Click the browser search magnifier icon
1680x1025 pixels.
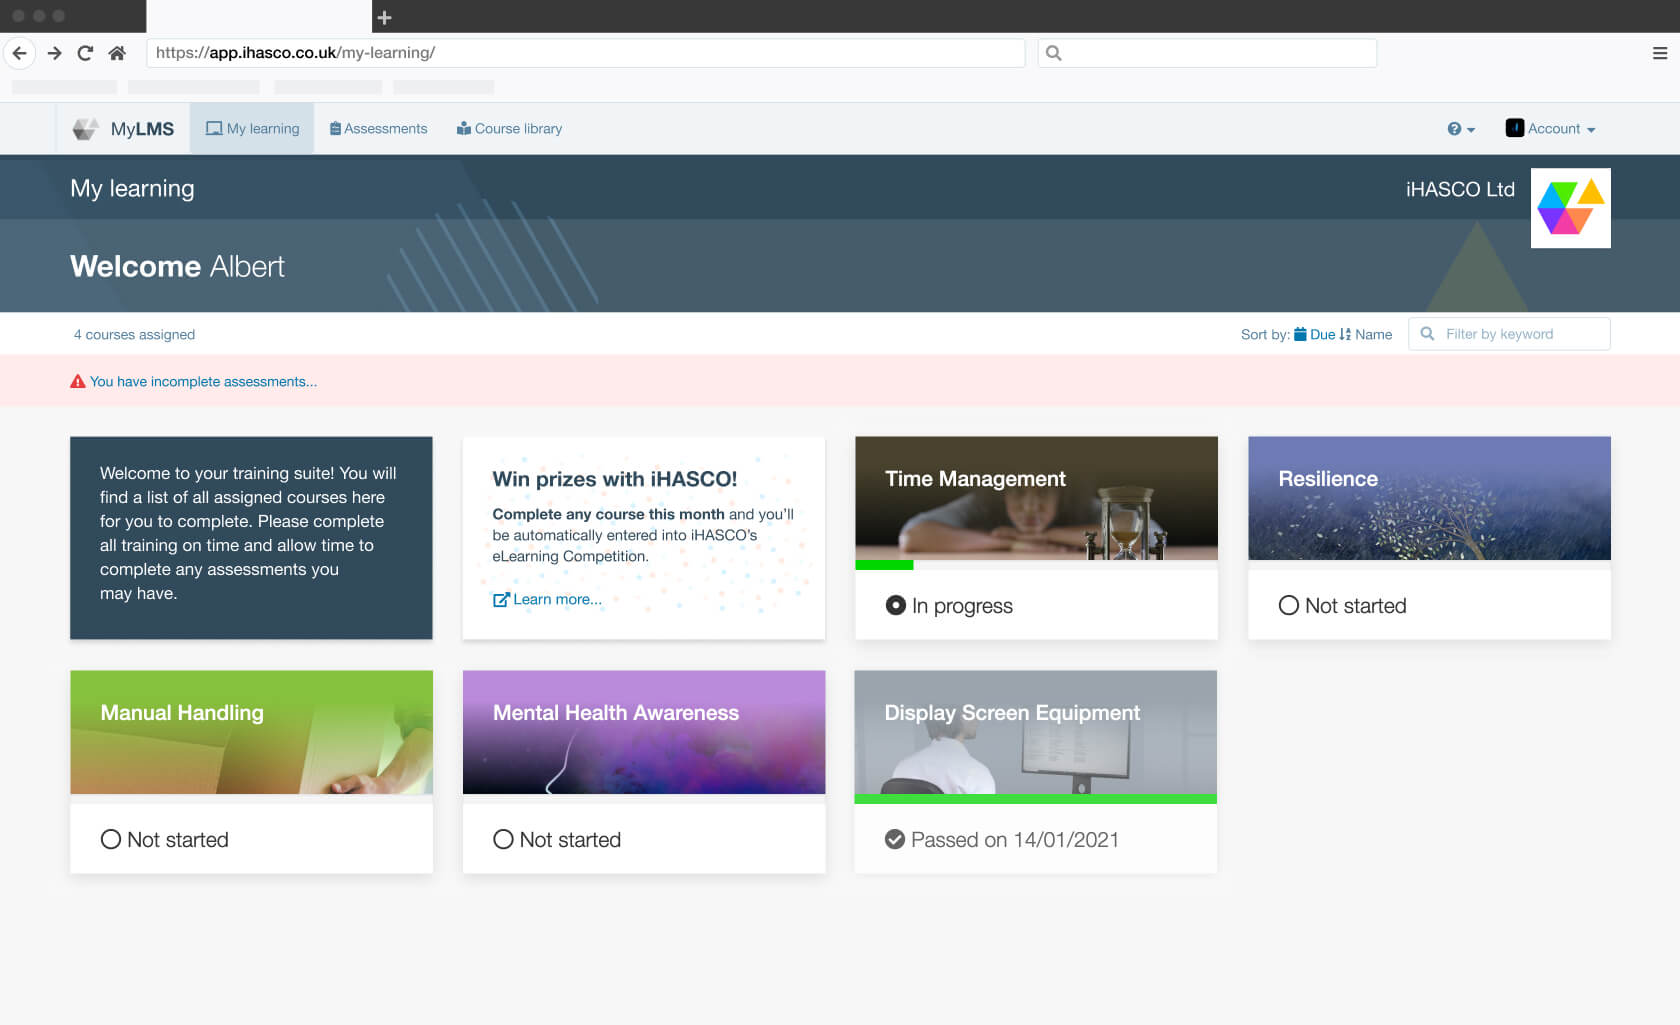coord(1053,53)
